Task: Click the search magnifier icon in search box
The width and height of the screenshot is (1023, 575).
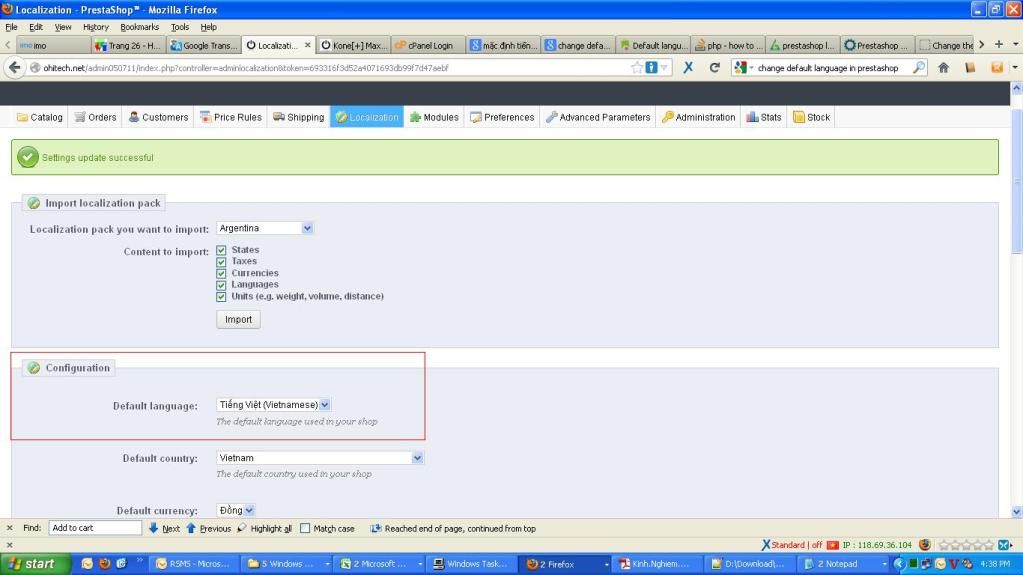Action: [x=919, y=68]
